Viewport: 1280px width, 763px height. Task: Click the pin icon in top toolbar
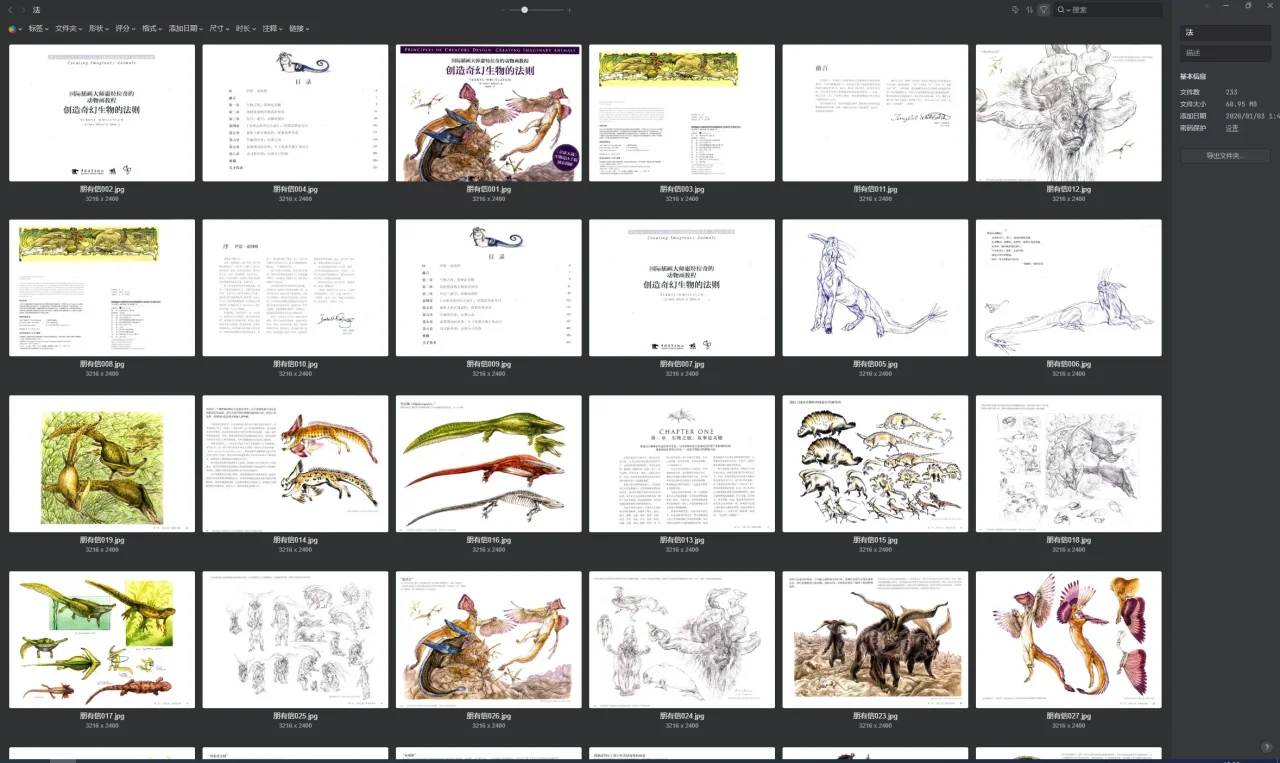tap(1015, 9)
